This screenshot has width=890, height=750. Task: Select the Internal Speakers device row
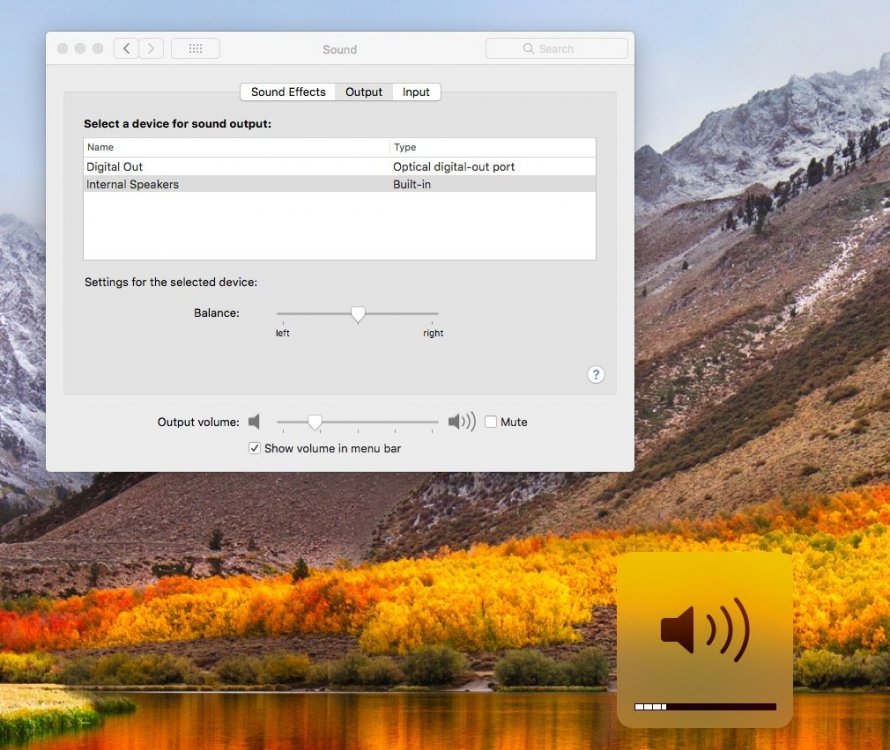tap(339, 184)
